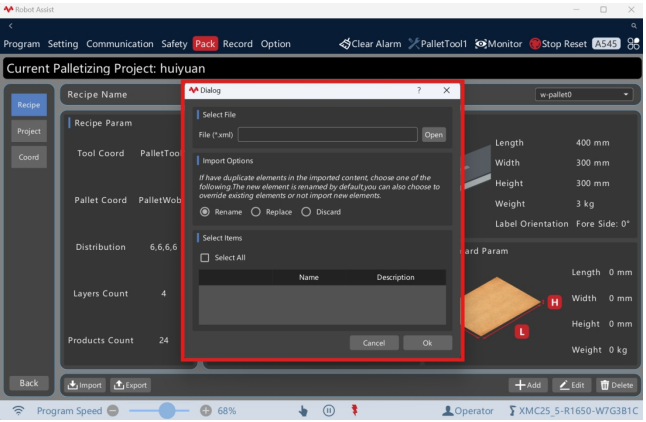
Task: Click the Products Count value 24
Action: click(164, 340)
